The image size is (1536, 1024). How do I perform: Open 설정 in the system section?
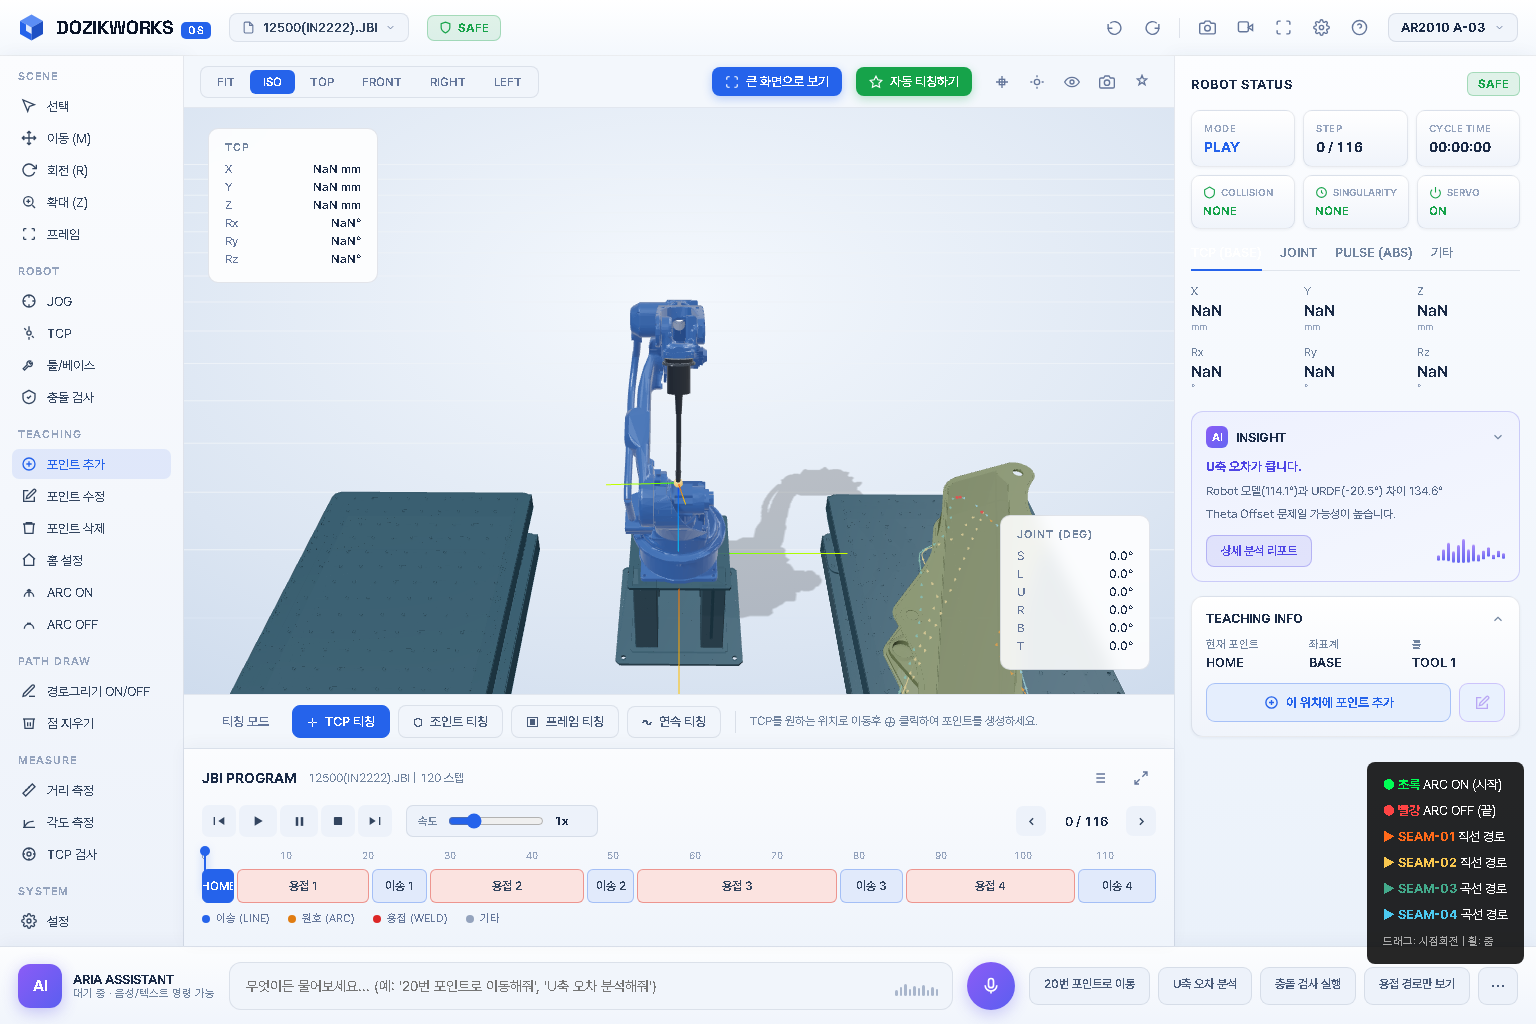coord(91,921)
